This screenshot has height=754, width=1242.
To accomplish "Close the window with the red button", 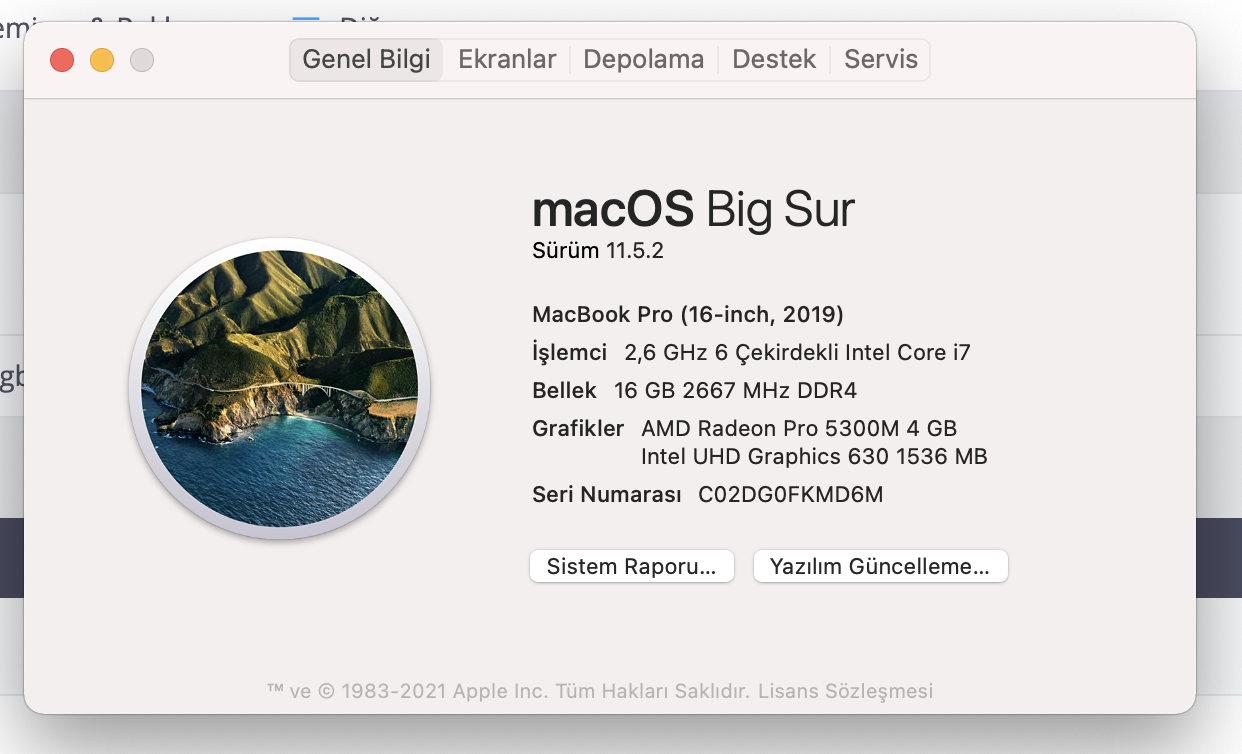I will point(62,60).
